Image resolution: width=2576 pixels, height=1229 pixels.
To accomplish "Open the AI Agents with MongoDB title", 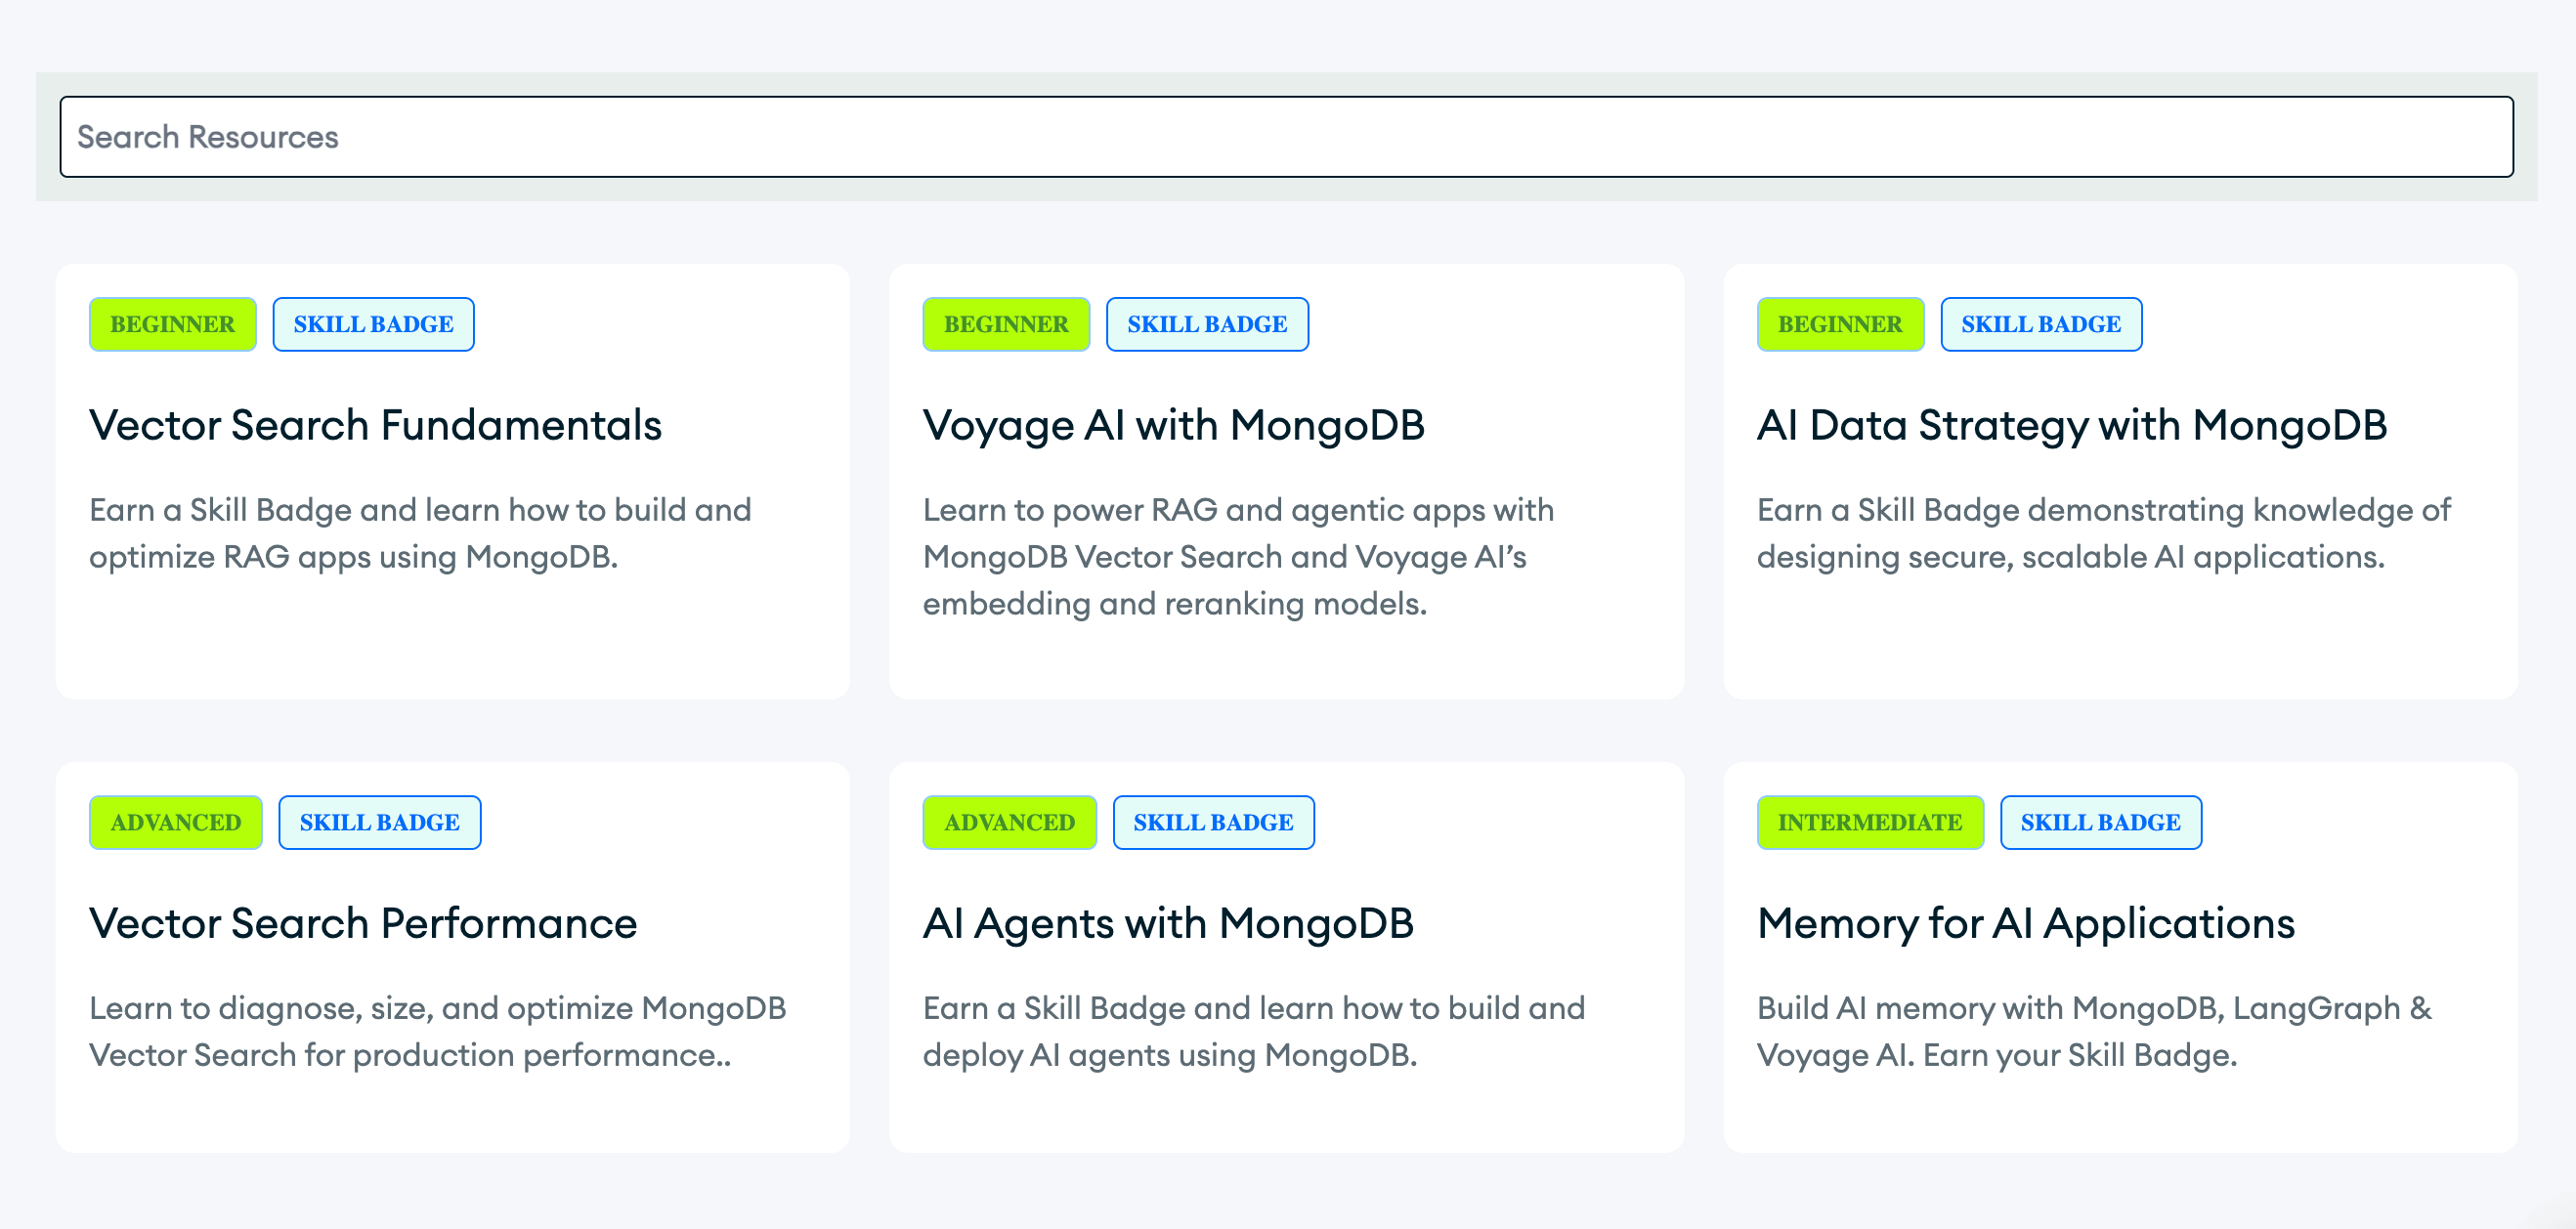I will 1168,923.
